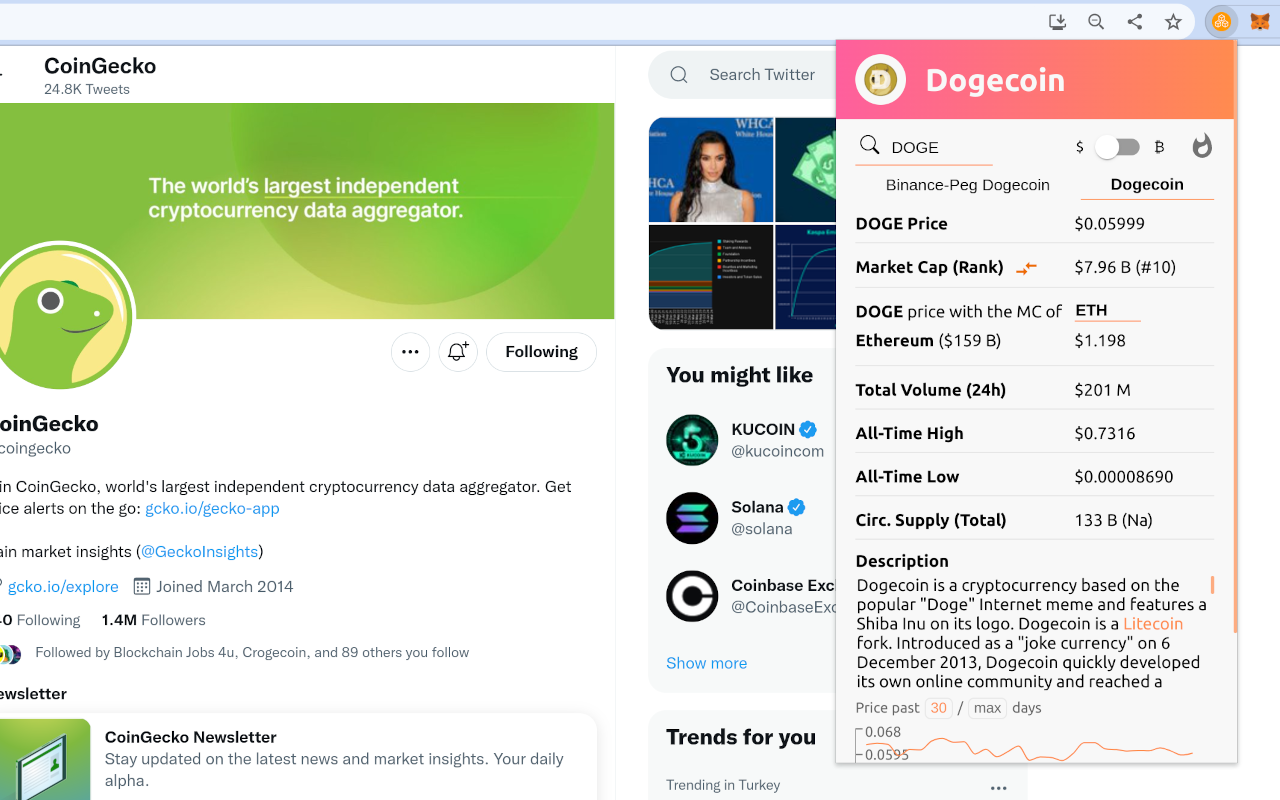Click the Solana avatar logo
Screen dimensions: 1280x800
[x=692, y=518]
